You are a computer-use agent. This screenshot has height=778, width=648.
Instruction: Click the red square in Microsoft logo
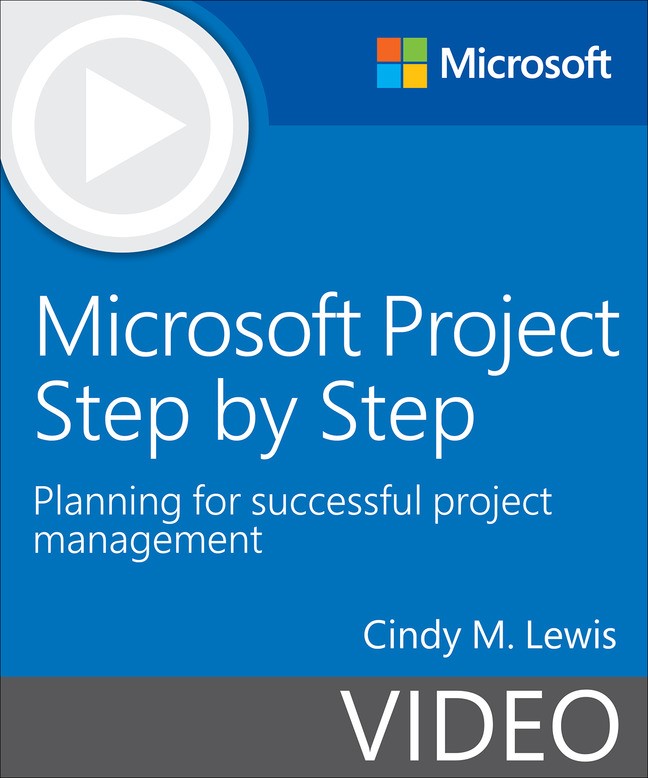pos(387,49)
